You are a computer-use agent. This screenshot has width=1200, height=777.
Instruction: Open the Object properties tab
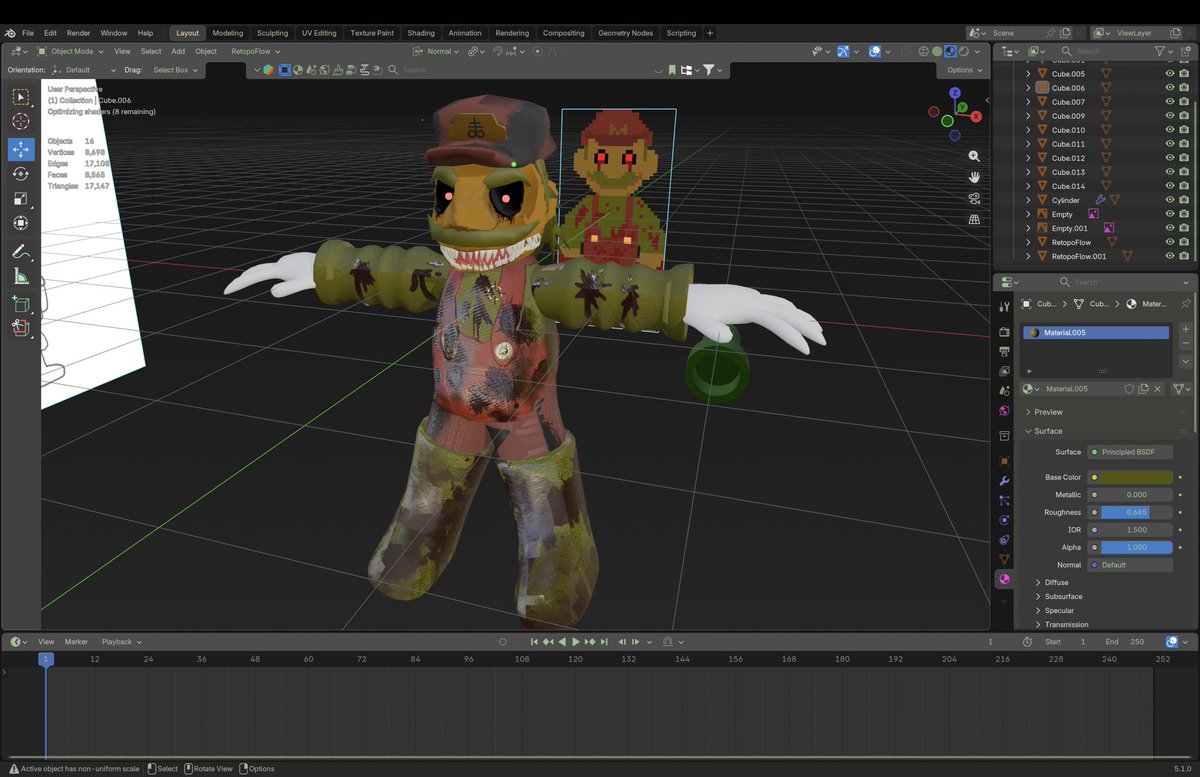pyautogui.click(x=1004, y=461)
